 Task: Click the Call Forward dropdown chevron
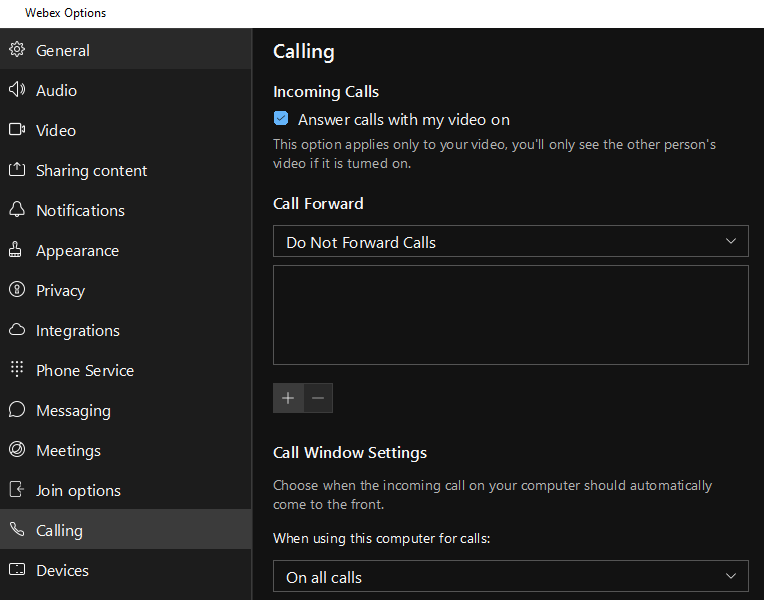click(730, 241)
